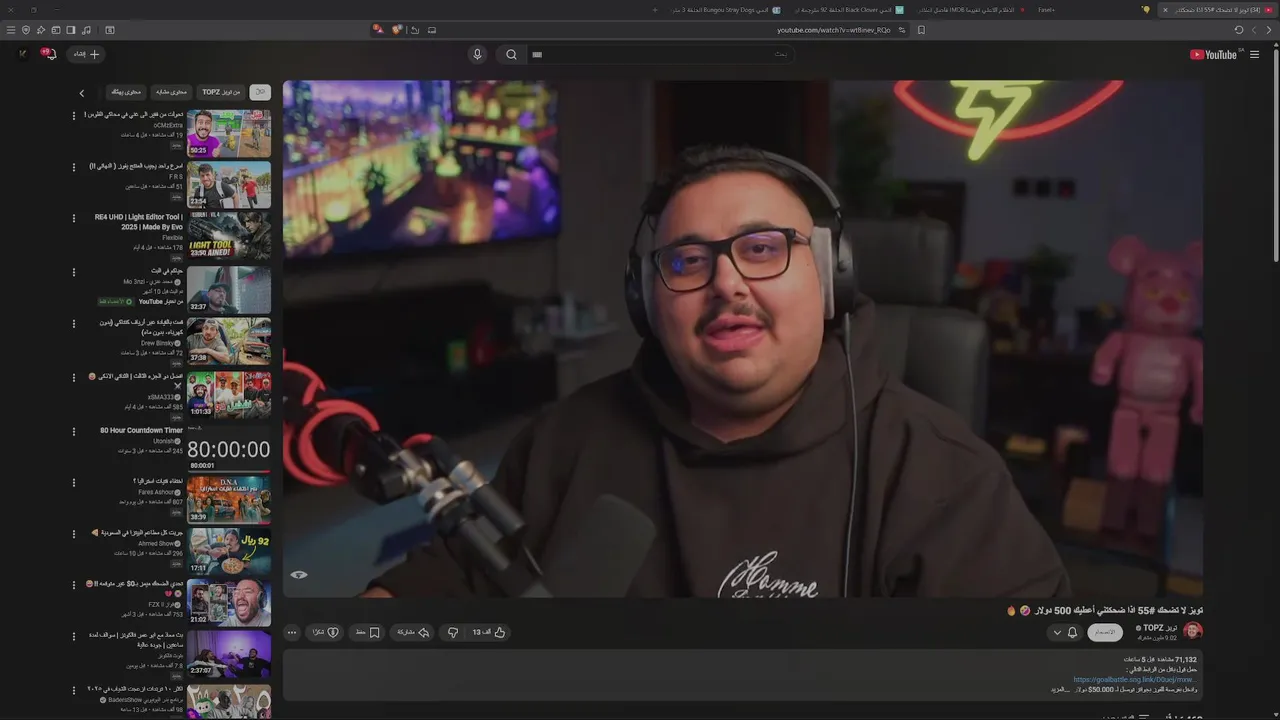Switch to the Bungou Stray Dogs tab

[725, 10]
